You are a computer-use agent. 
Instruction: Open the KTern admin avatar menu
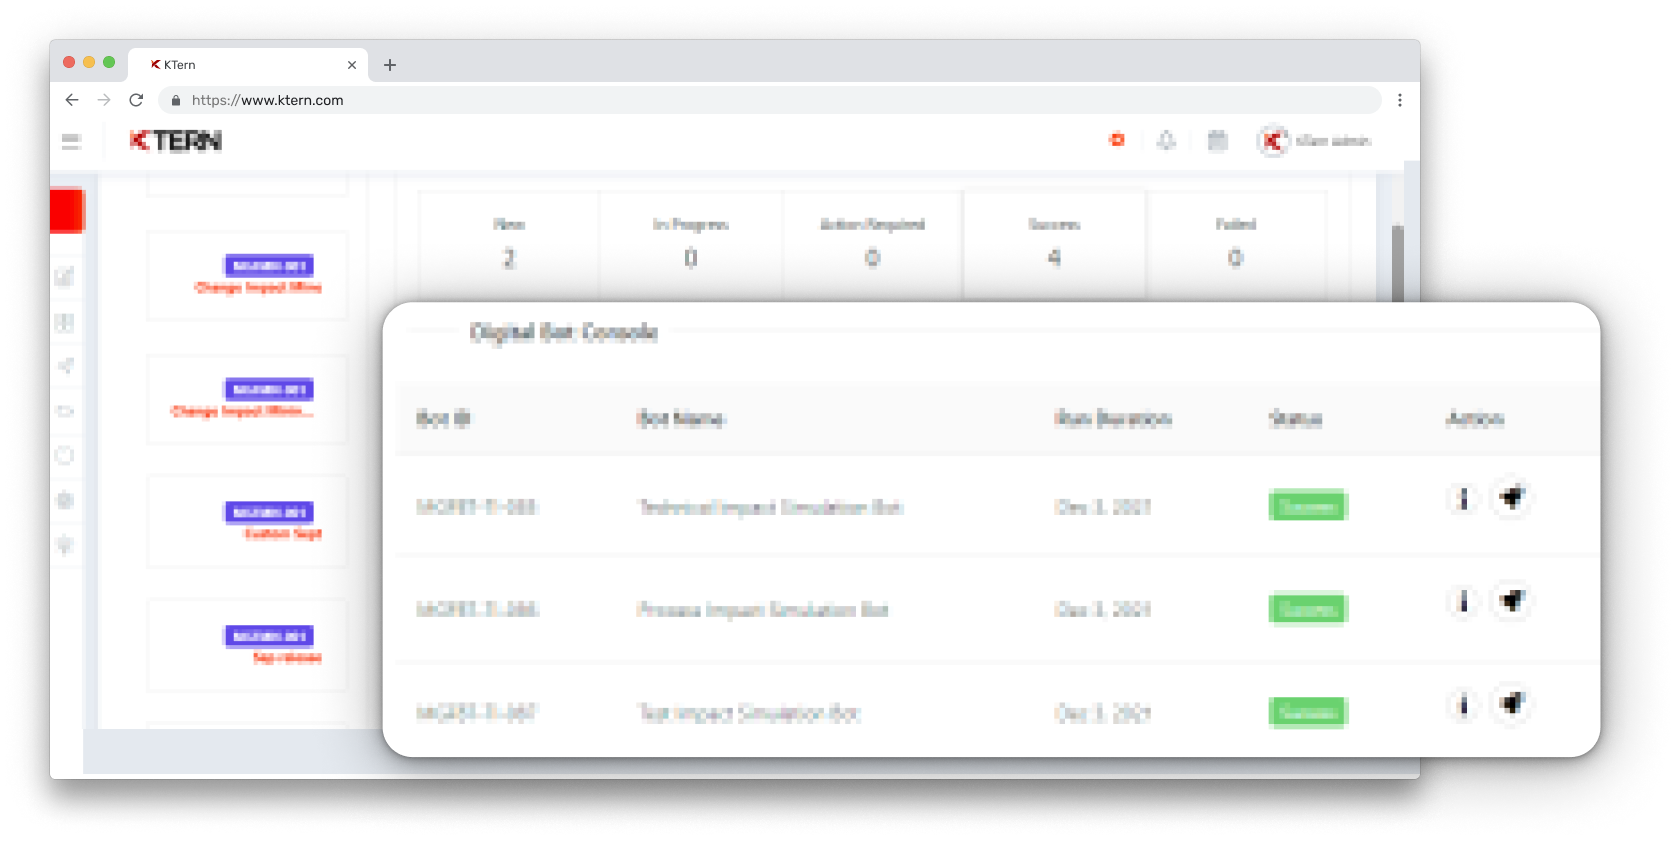pos(1272,141)
